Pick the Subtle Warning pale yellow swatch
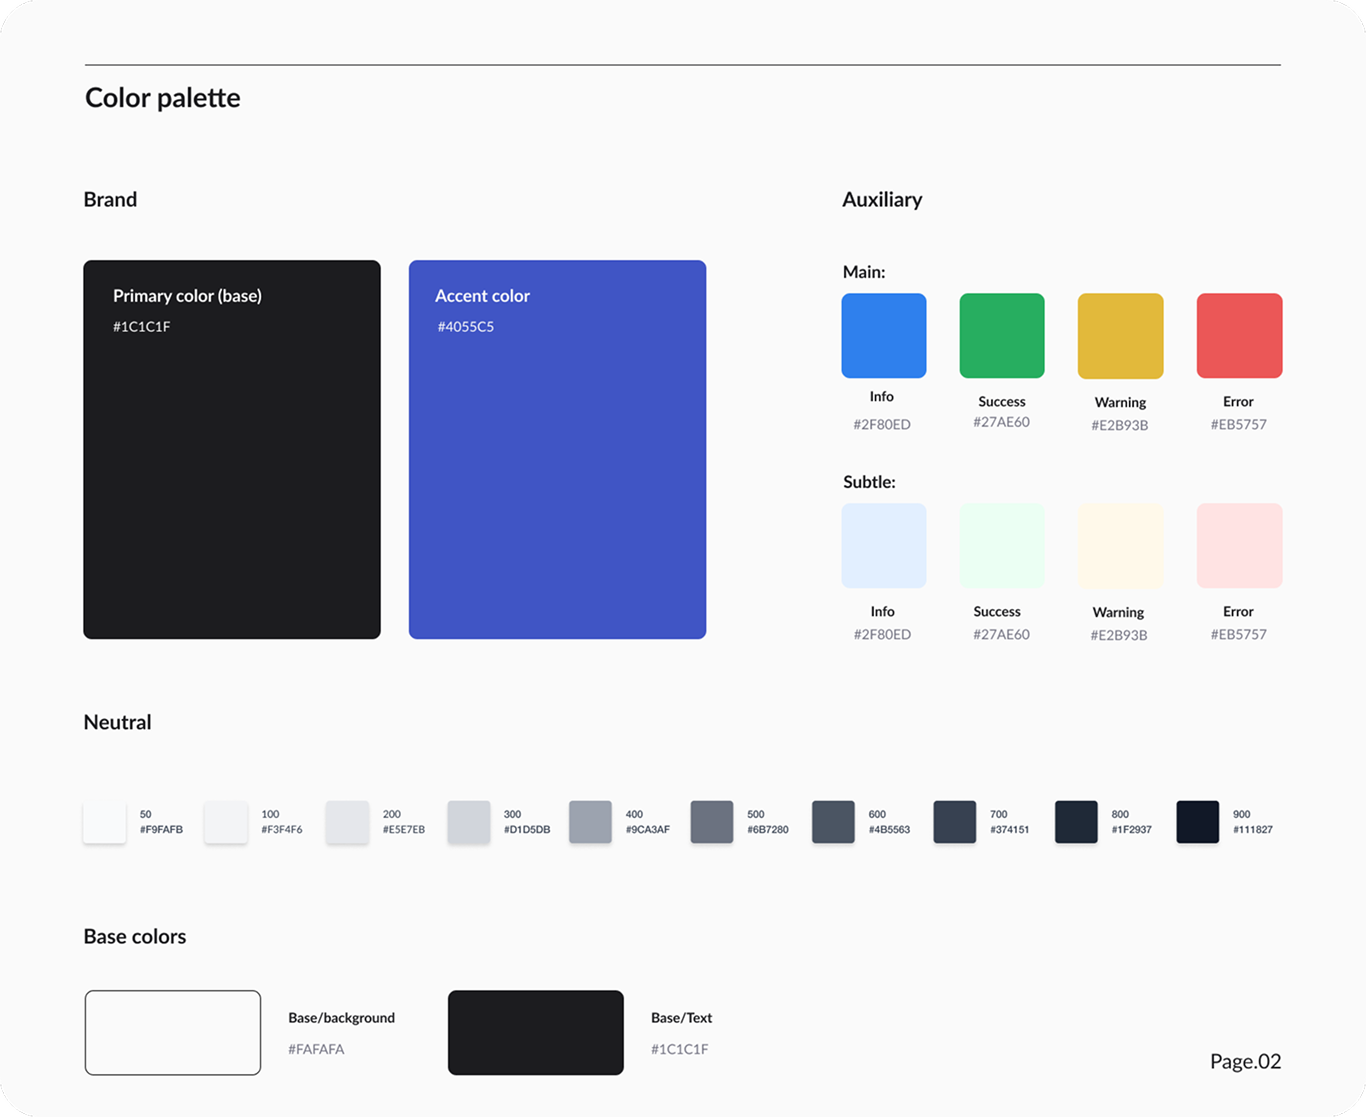1366x1117 pixels. [1120, 546]
